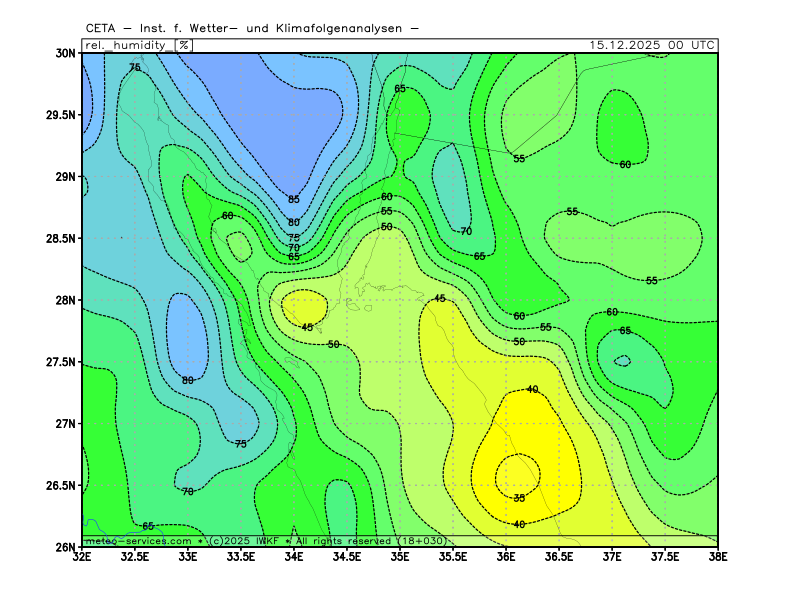Click the 35 contour label in yellow area

click(519, 498)
